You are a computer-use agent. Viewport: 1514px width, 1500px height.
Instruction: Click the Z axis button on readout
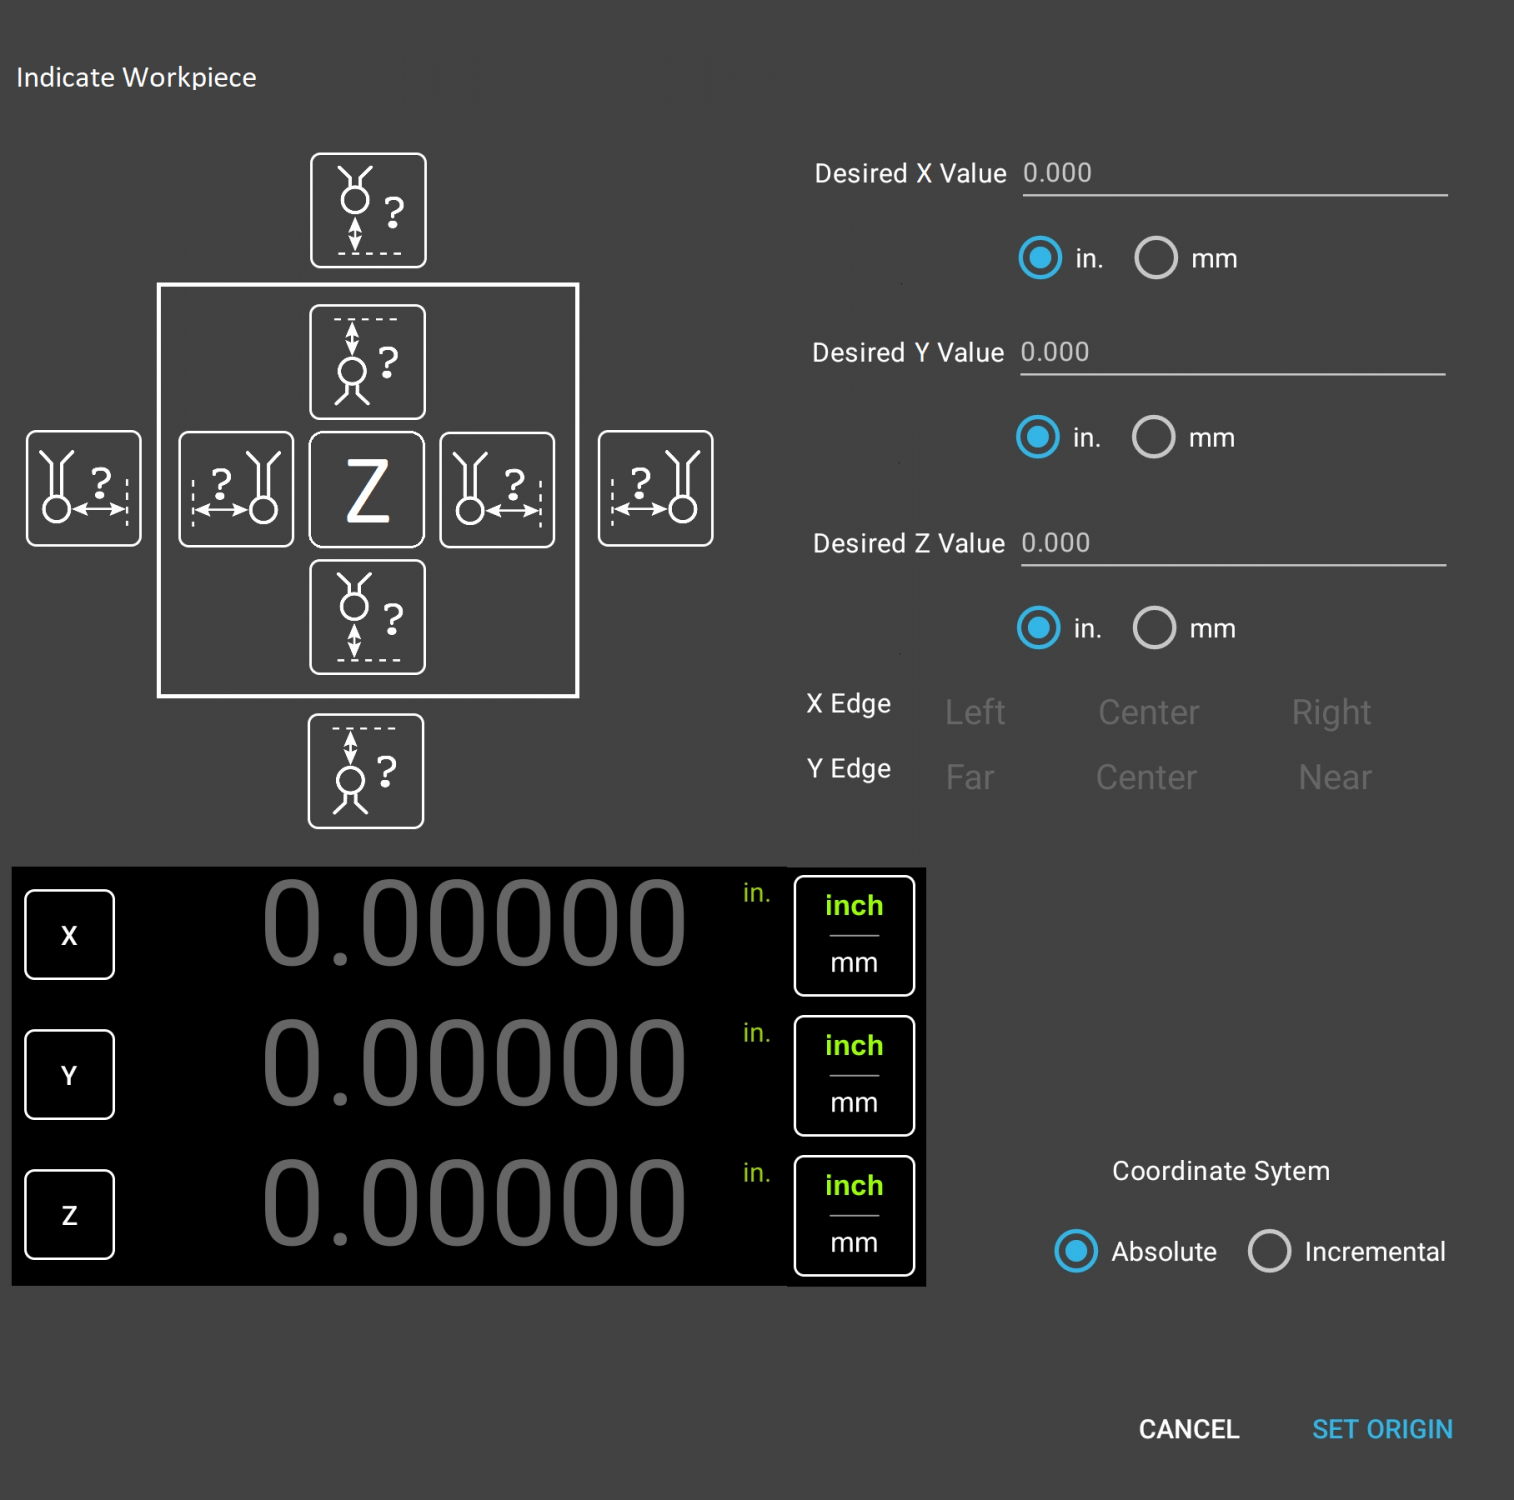tap(69, 1215)
